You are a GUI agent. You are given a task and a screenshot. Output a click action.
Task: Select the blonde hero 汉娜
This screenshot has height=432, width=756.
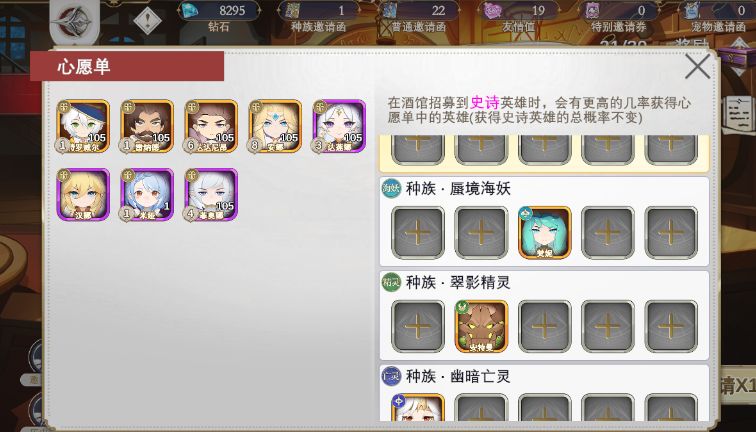(83, 195)
